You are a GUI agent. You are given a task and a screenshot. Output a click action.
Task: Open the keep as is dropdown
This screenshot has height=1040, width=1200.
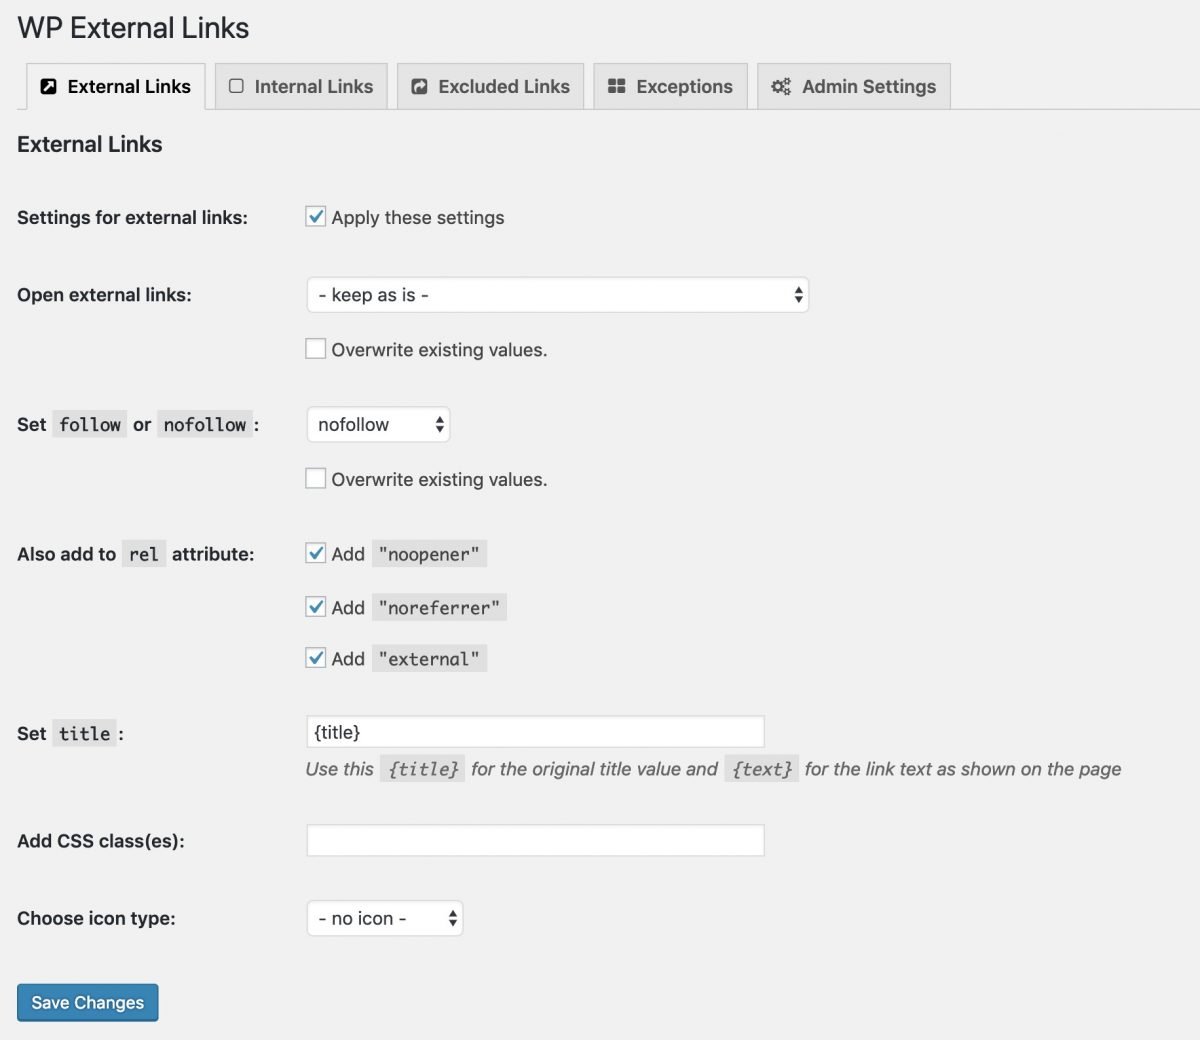[557, 295]
